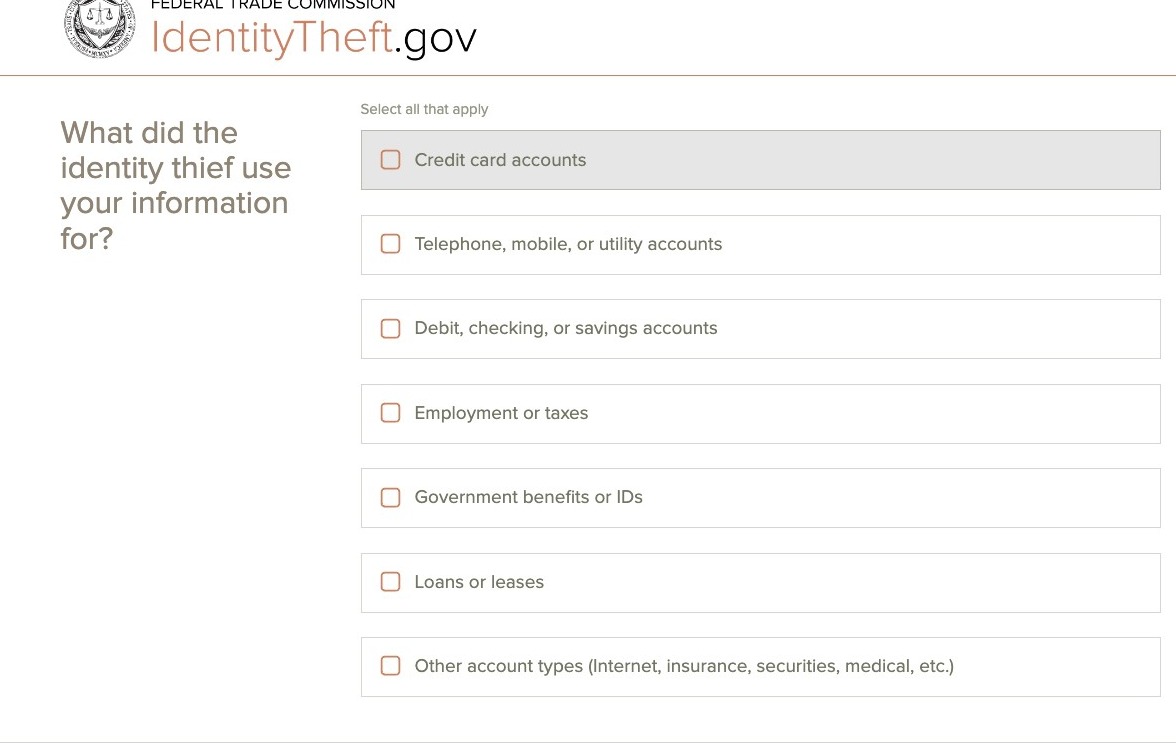Select the Loans or leases checkbox
Viewport: 1176px width, 745px height.
pyautogui.click(x=391, y=582)
